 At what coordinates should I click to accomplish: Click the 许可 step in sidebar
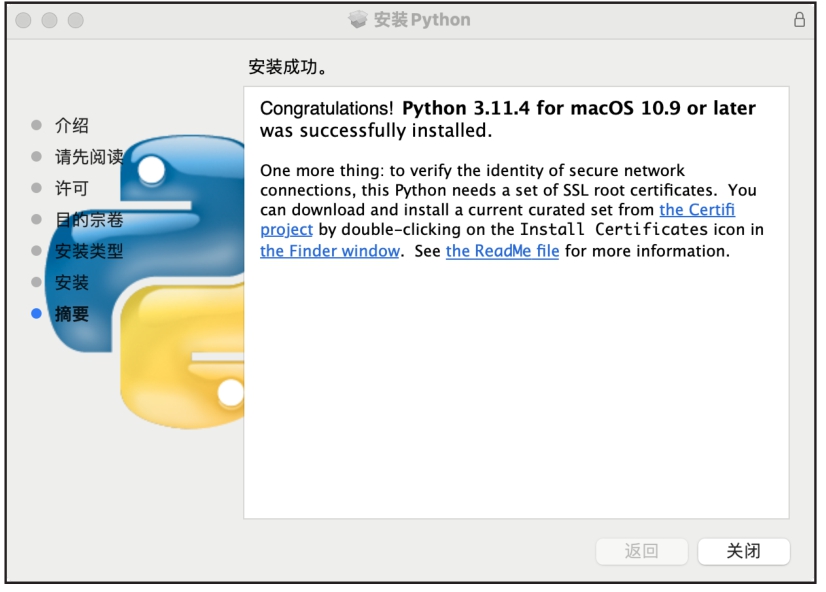point(71,188)
